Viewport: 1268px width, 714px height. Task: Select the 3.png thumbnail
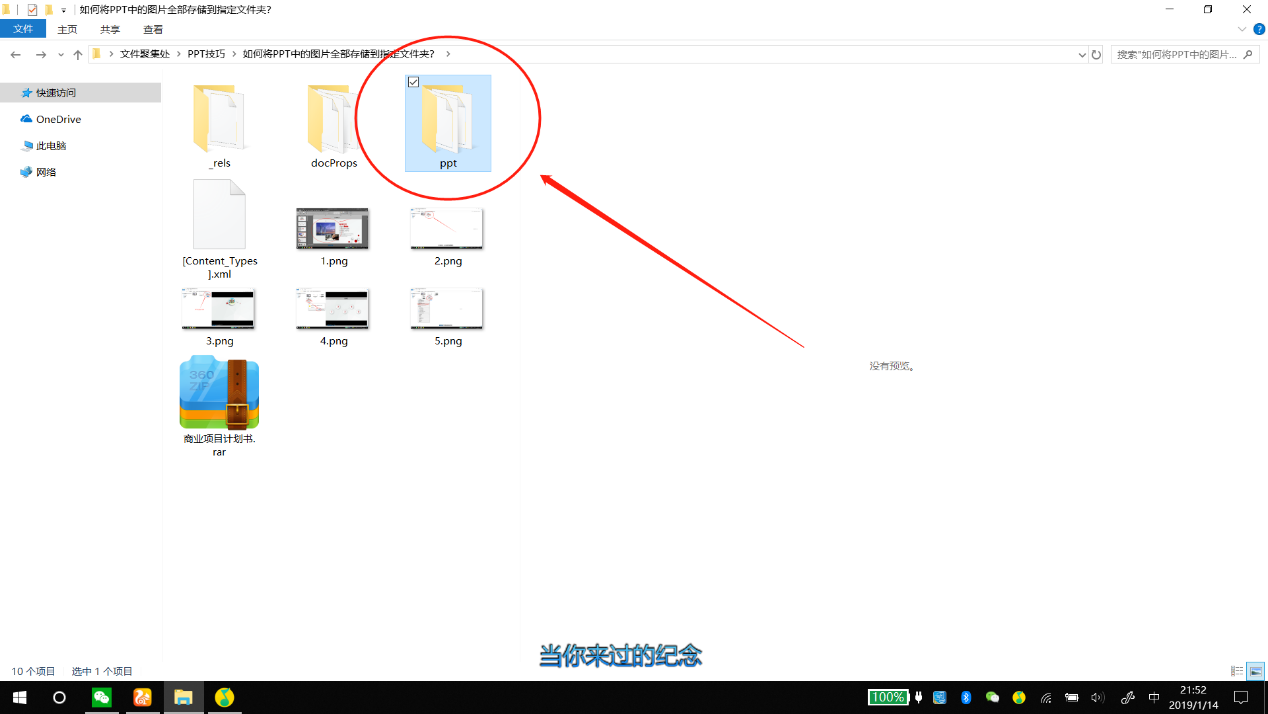[x=219, y=308]
